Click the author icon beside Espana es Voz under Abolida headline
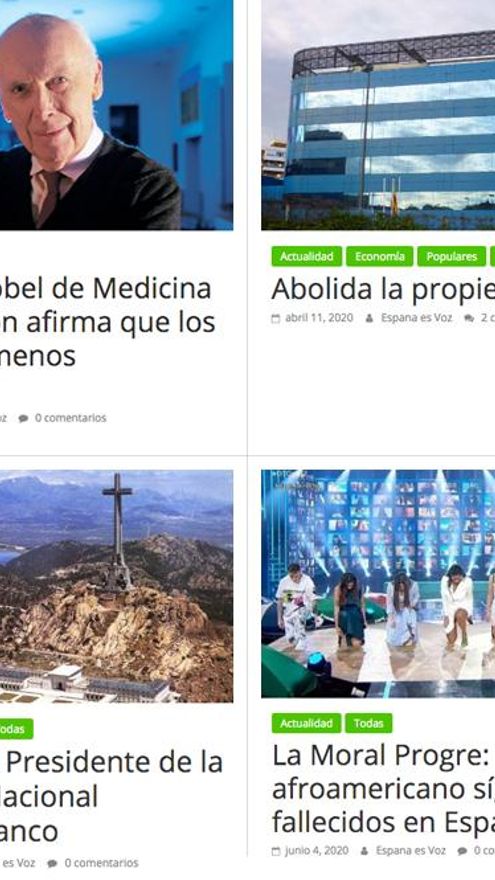 click(x=369, y=318)
